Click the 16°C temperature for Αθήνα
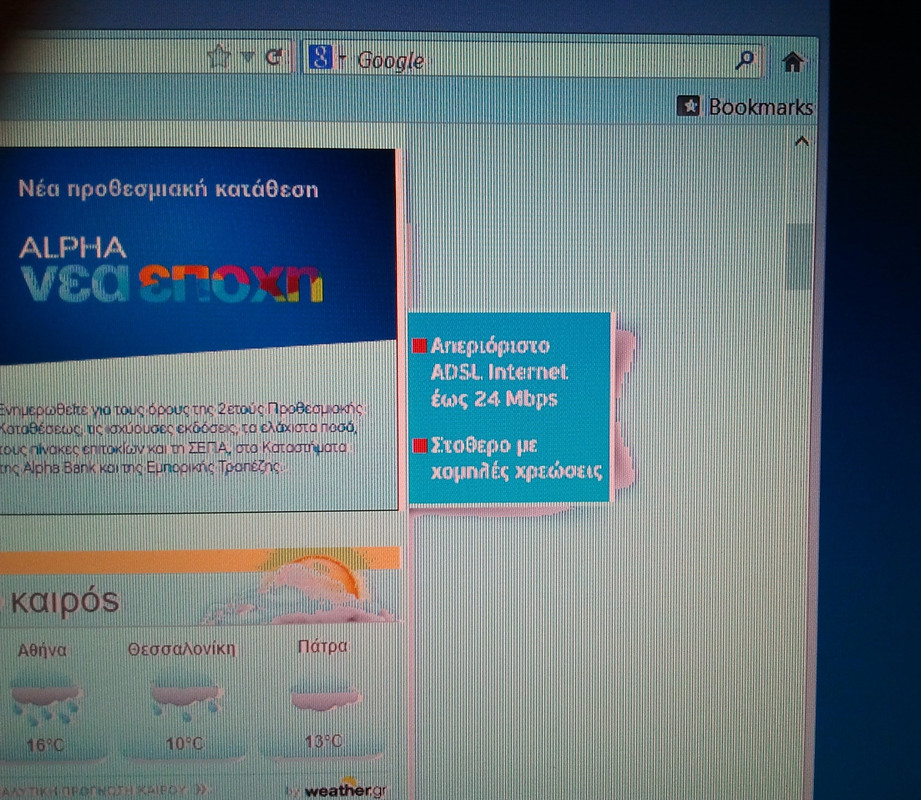This screenshot has height=800, width=921. pos(45,745)
